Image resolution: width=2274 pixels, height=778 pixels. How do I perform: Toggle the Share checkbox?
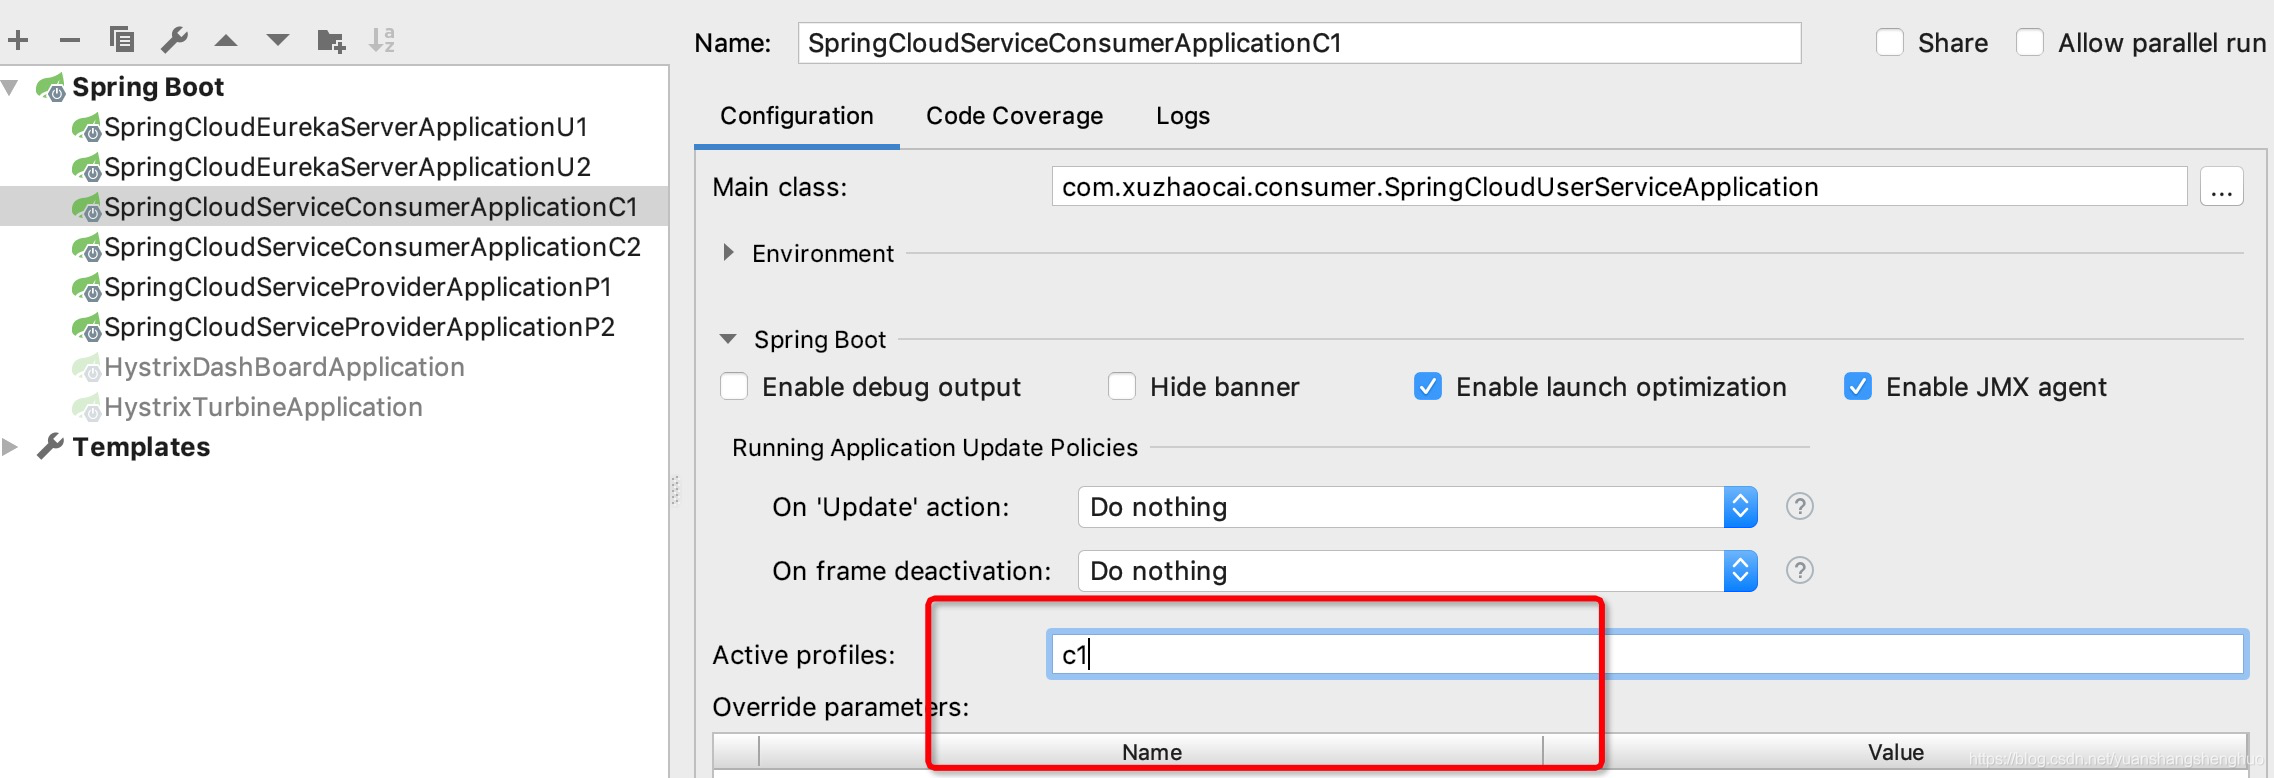1890,43
